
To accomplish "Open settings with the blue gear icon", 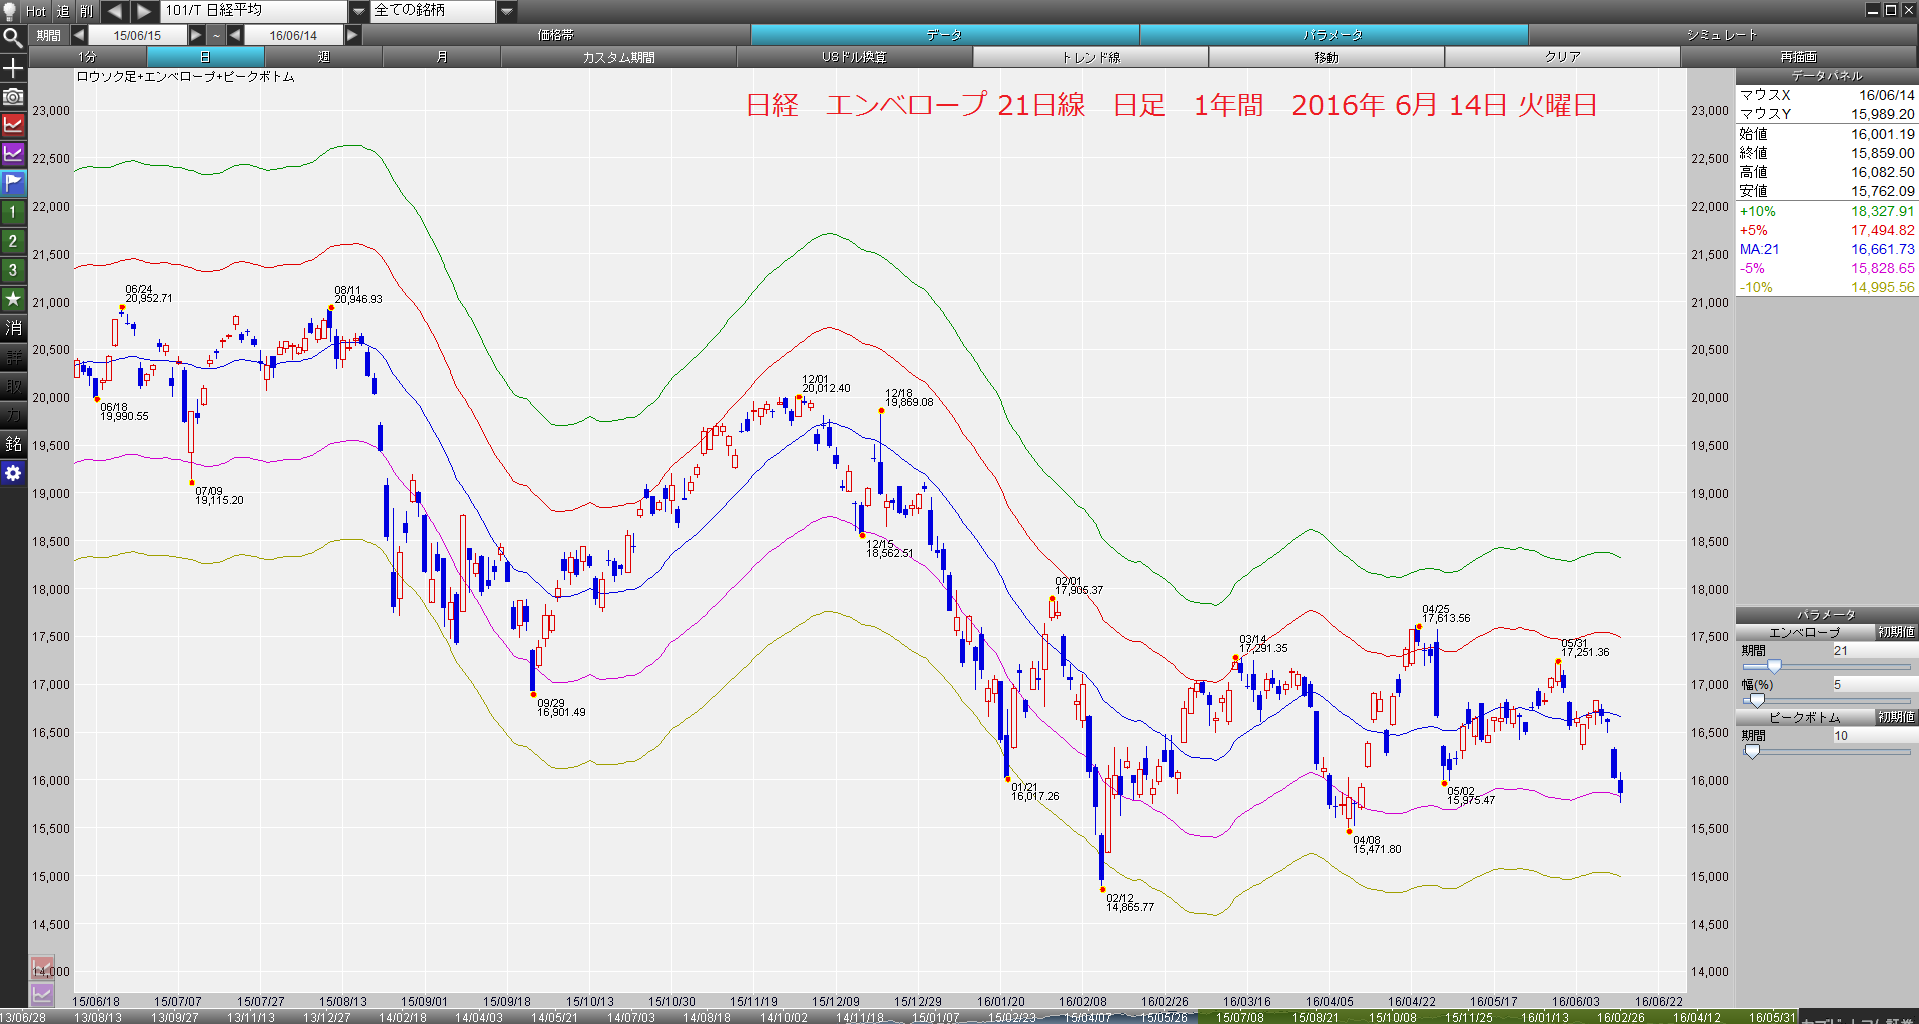I will (x=13, y=473).
